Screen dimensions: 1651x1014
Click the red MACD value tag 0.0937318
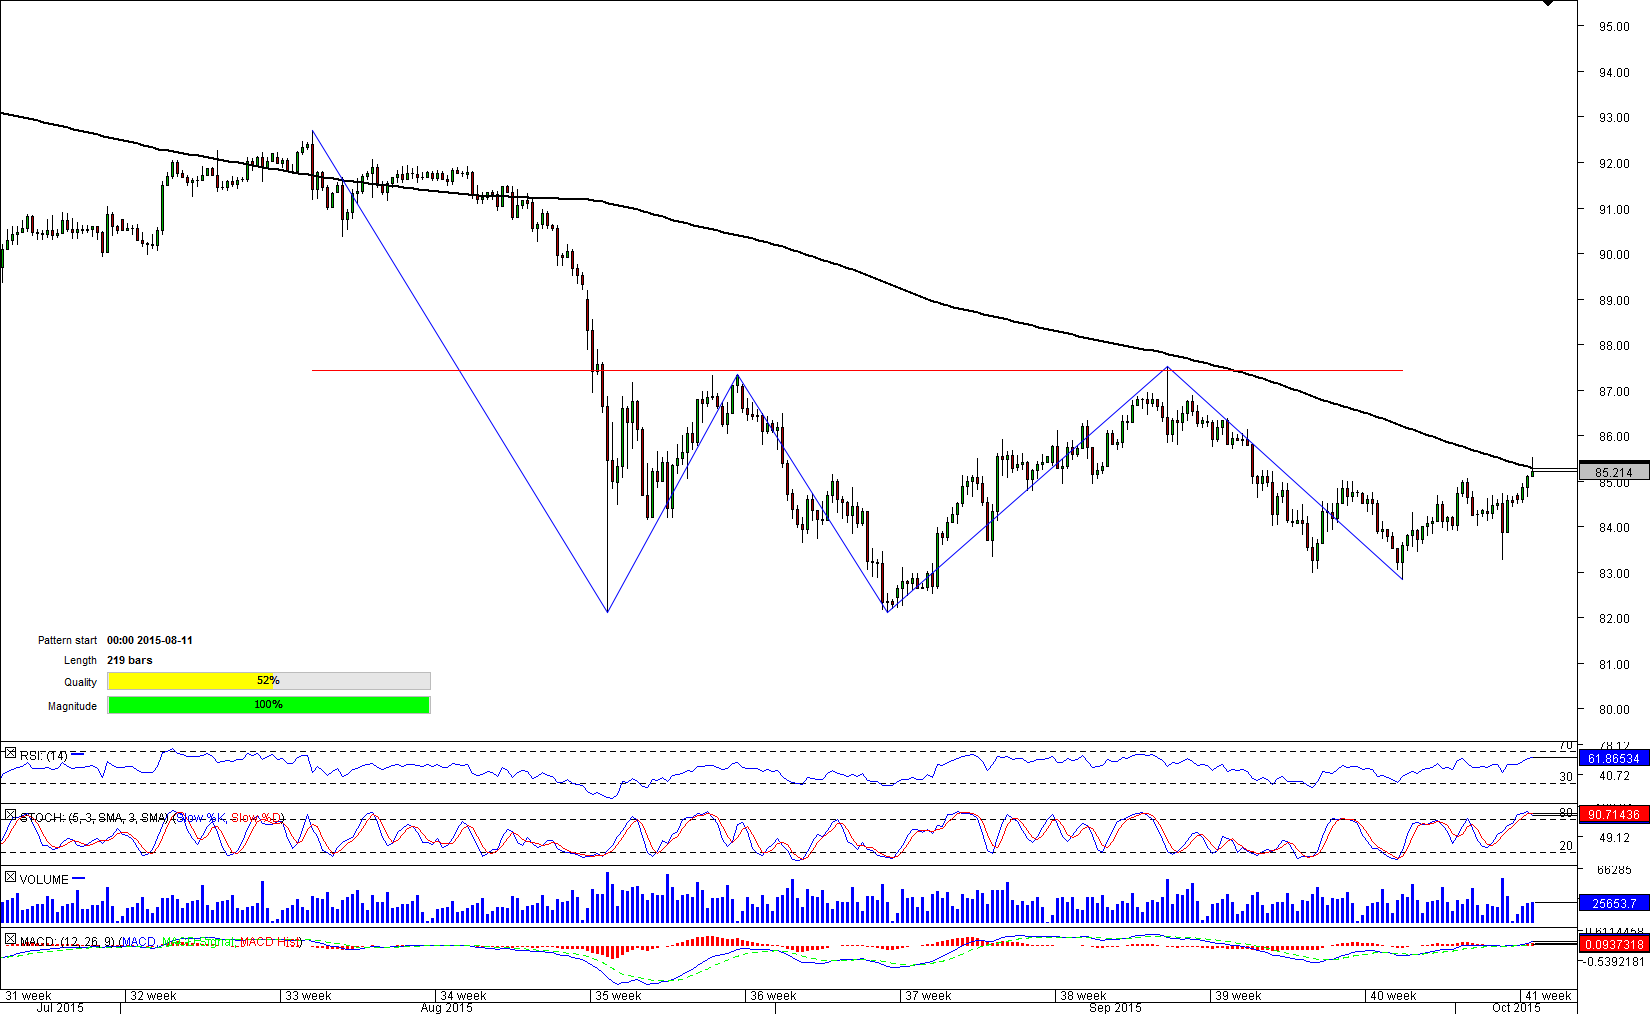pos(1613,944)
